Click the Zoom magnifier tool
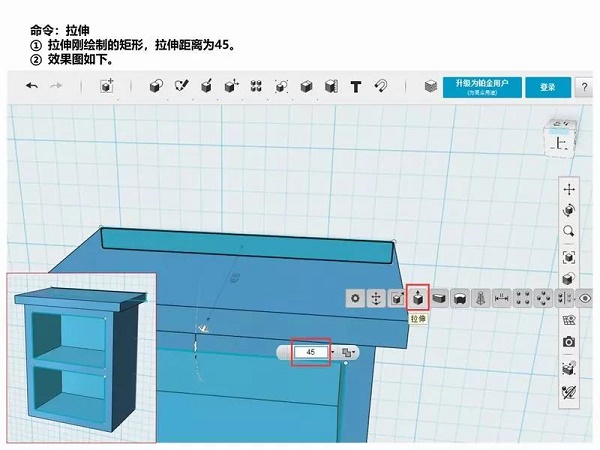The width and height of the screenshot is (600, 450). coord(569,232)
